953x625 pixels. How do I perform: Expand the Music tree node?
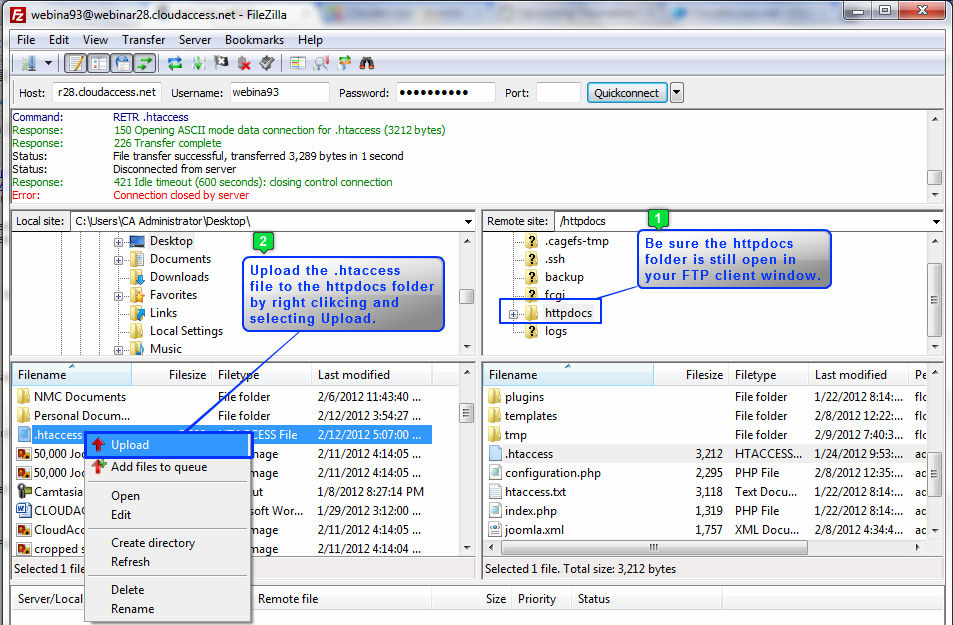(118, 350)
